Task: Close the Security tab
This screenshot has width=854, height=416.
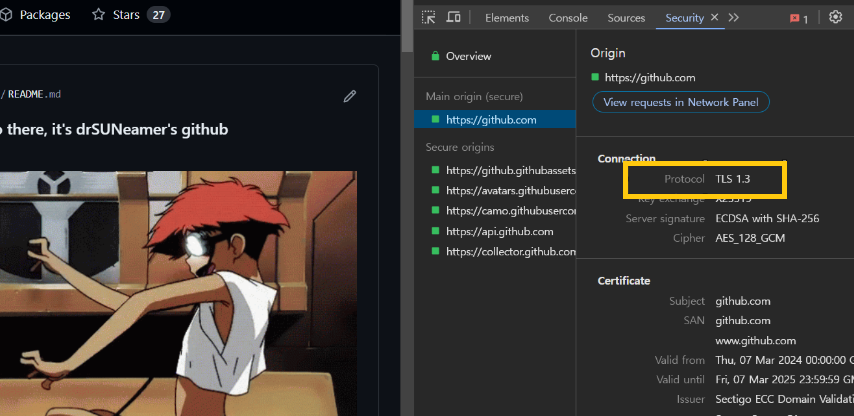Action: (x=715, y=17)
